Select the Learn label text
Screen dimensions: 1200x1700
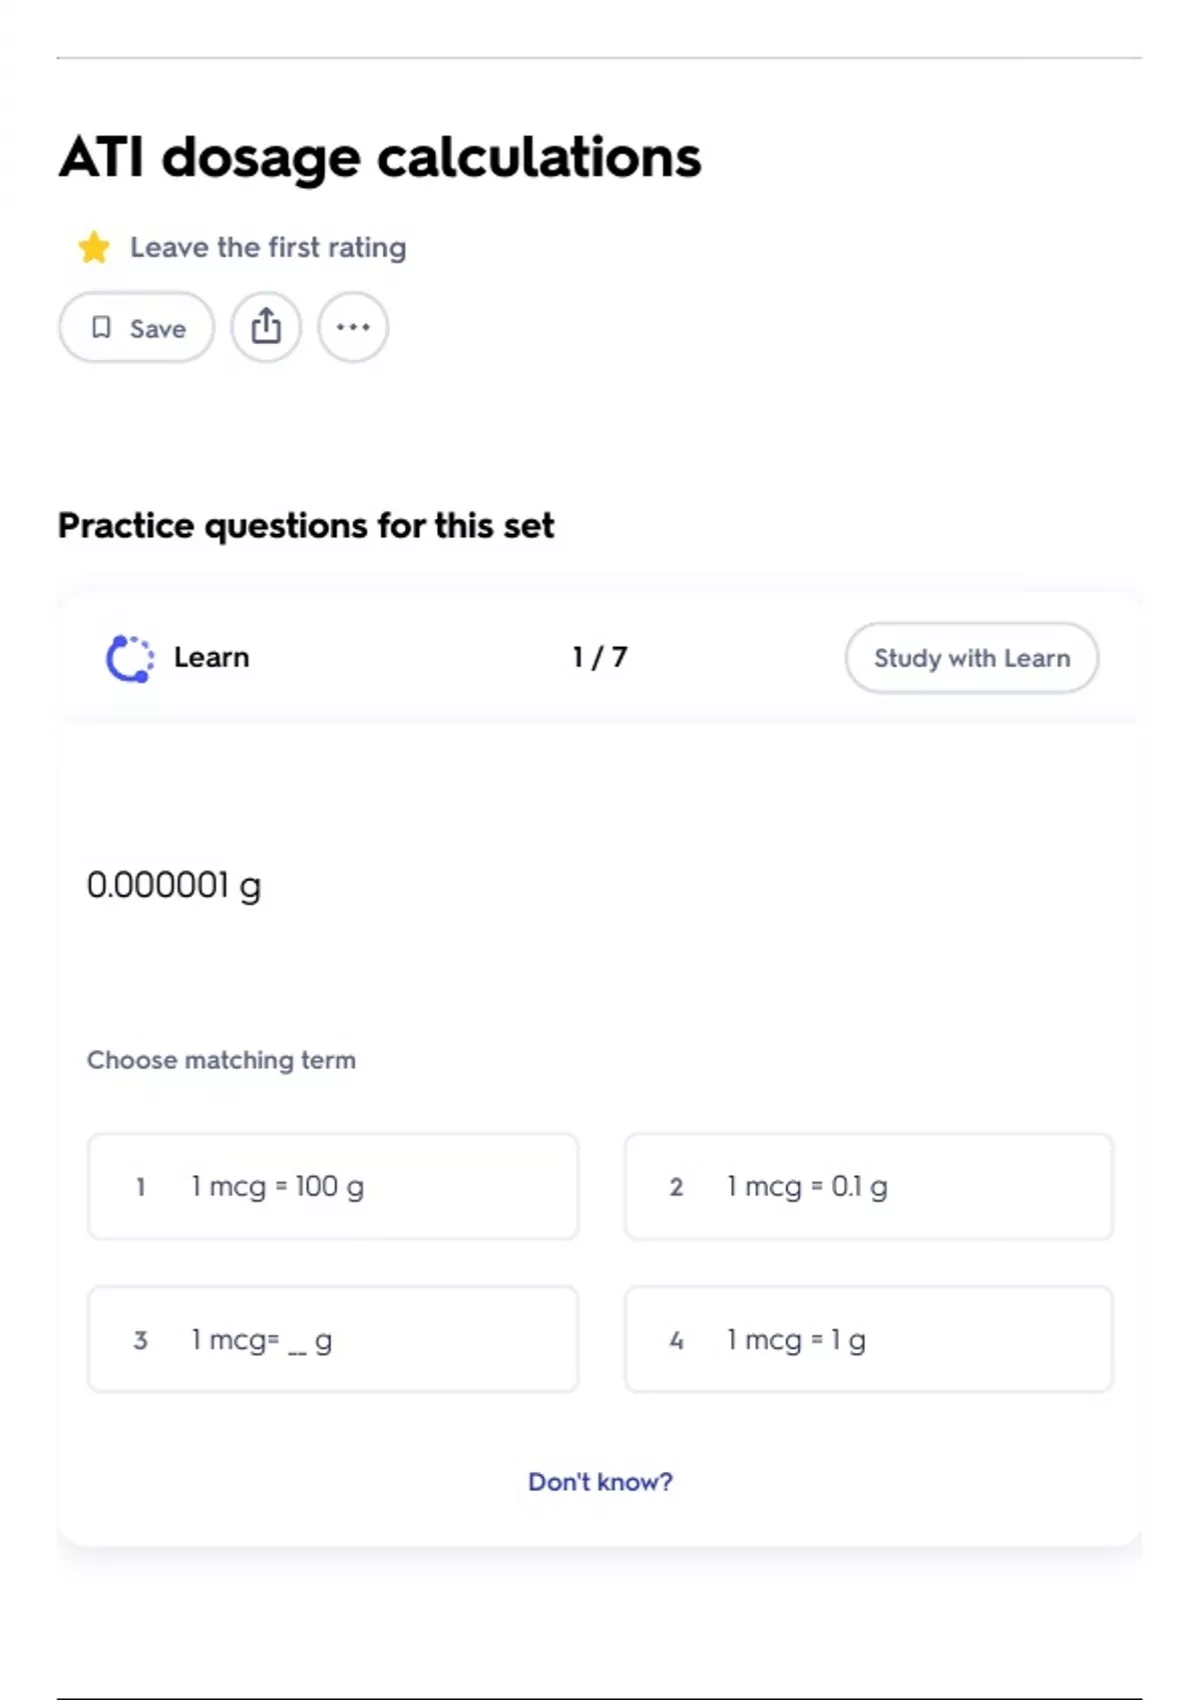(x=211, y=657)
